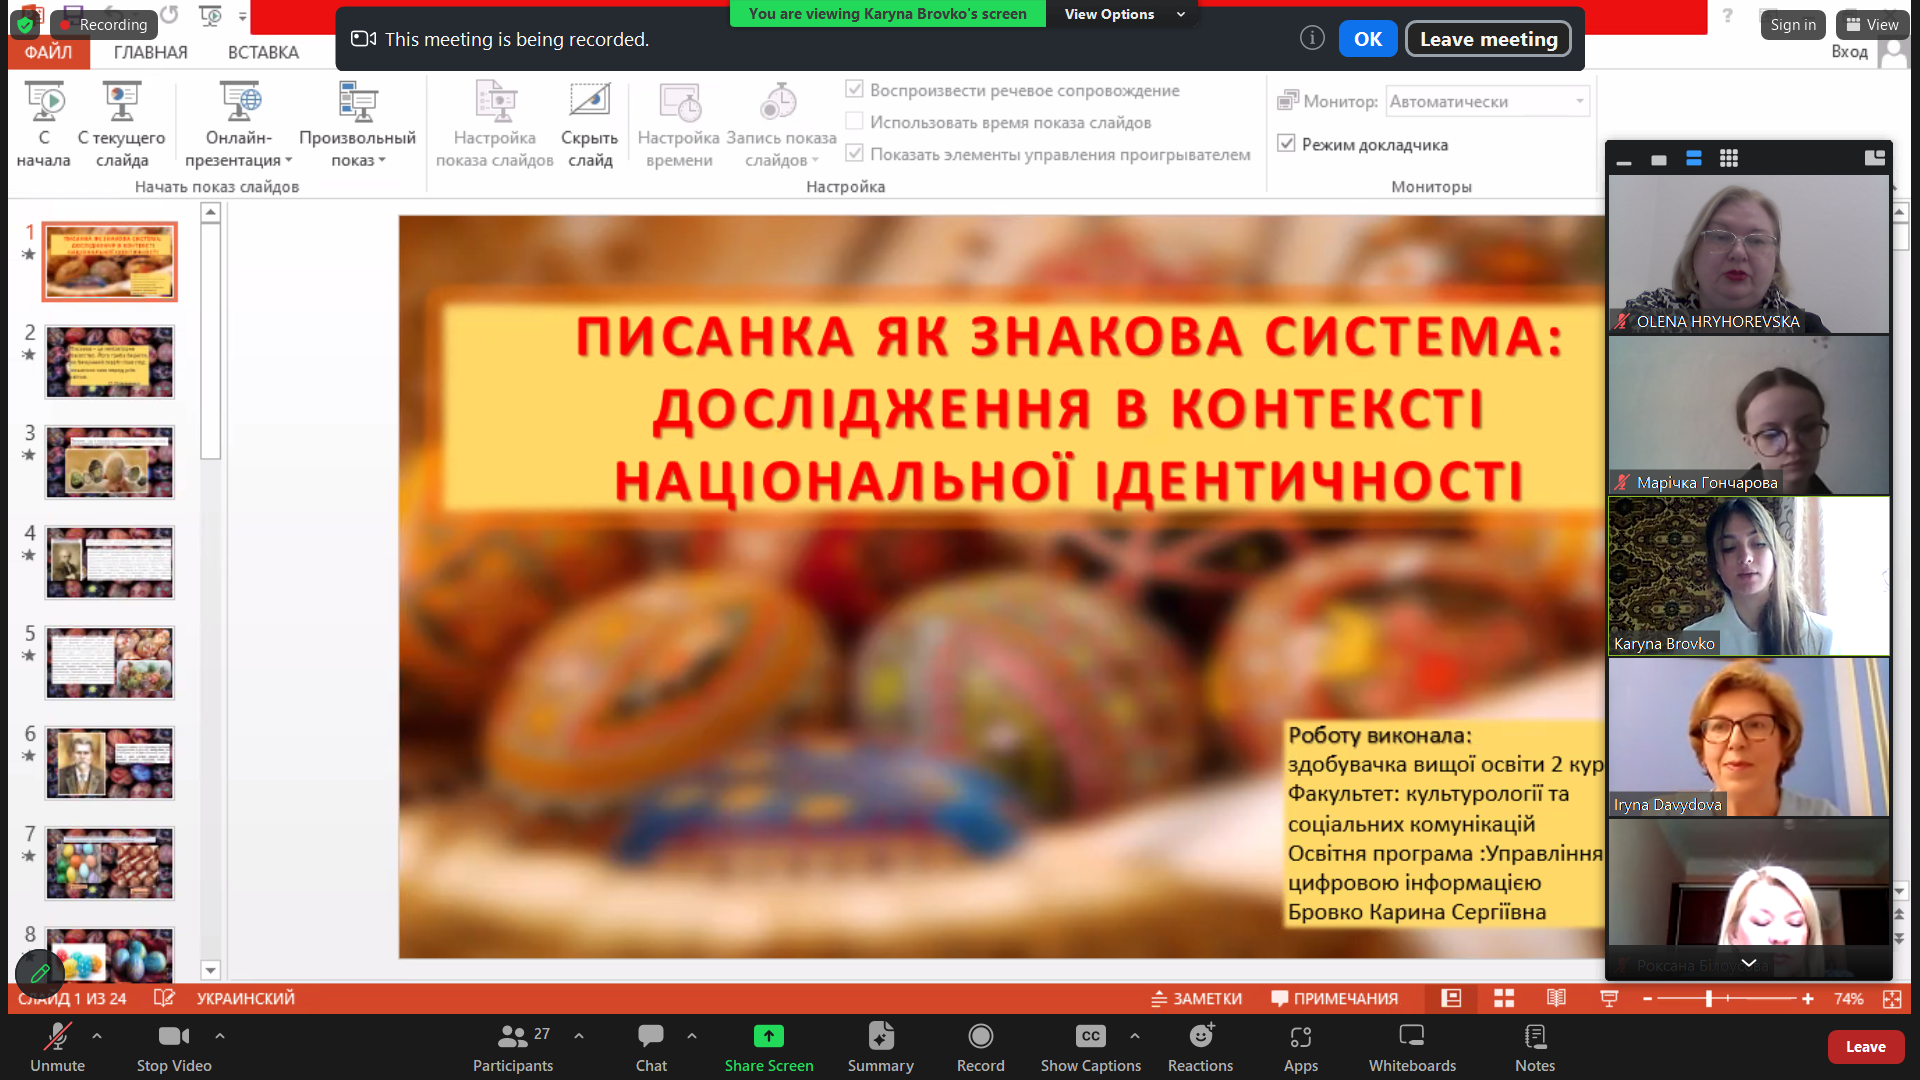Open the meeting Summary icon
Image resolution: width=1920 pixels, height=1080 pixels.
(x=880, y=1036)
